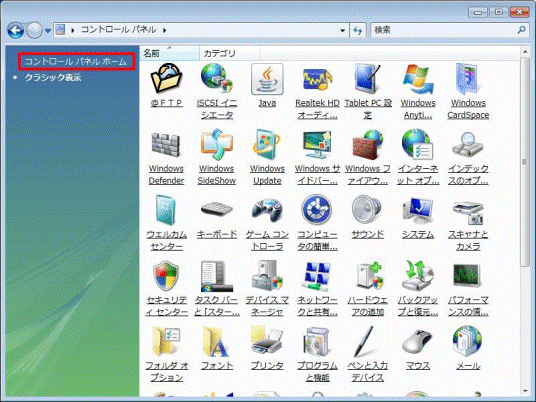
Task: Sort by 名前 column header
Action: click(170, 54)
